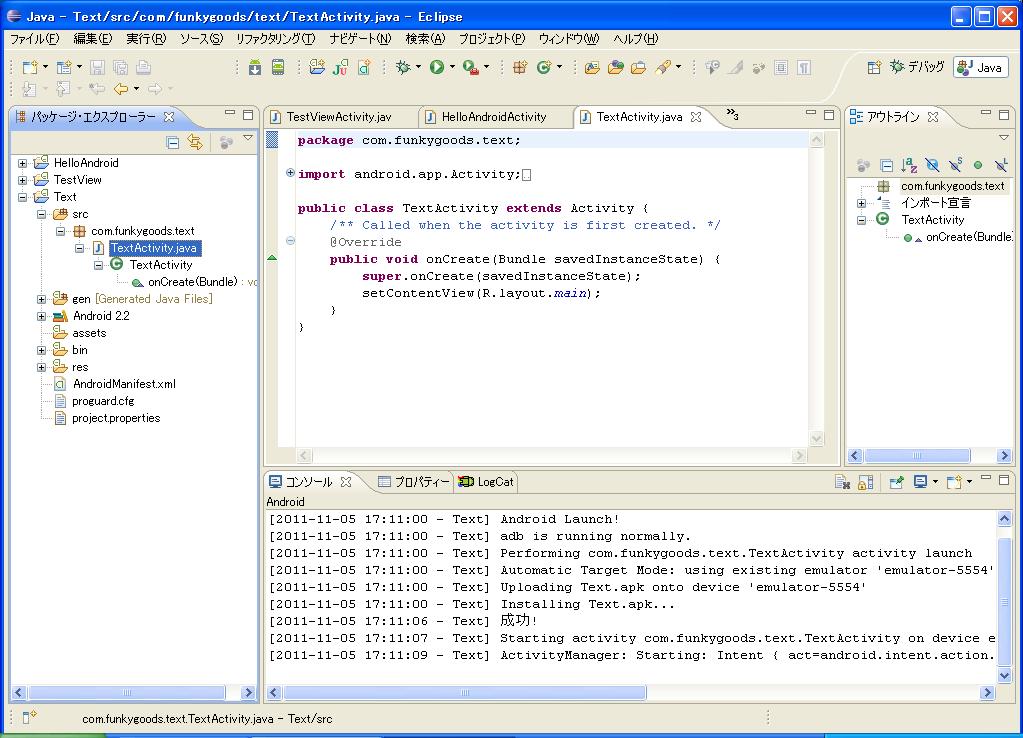
Task: Toggle Hide Static Members in Outline
Action: (955, 165)
